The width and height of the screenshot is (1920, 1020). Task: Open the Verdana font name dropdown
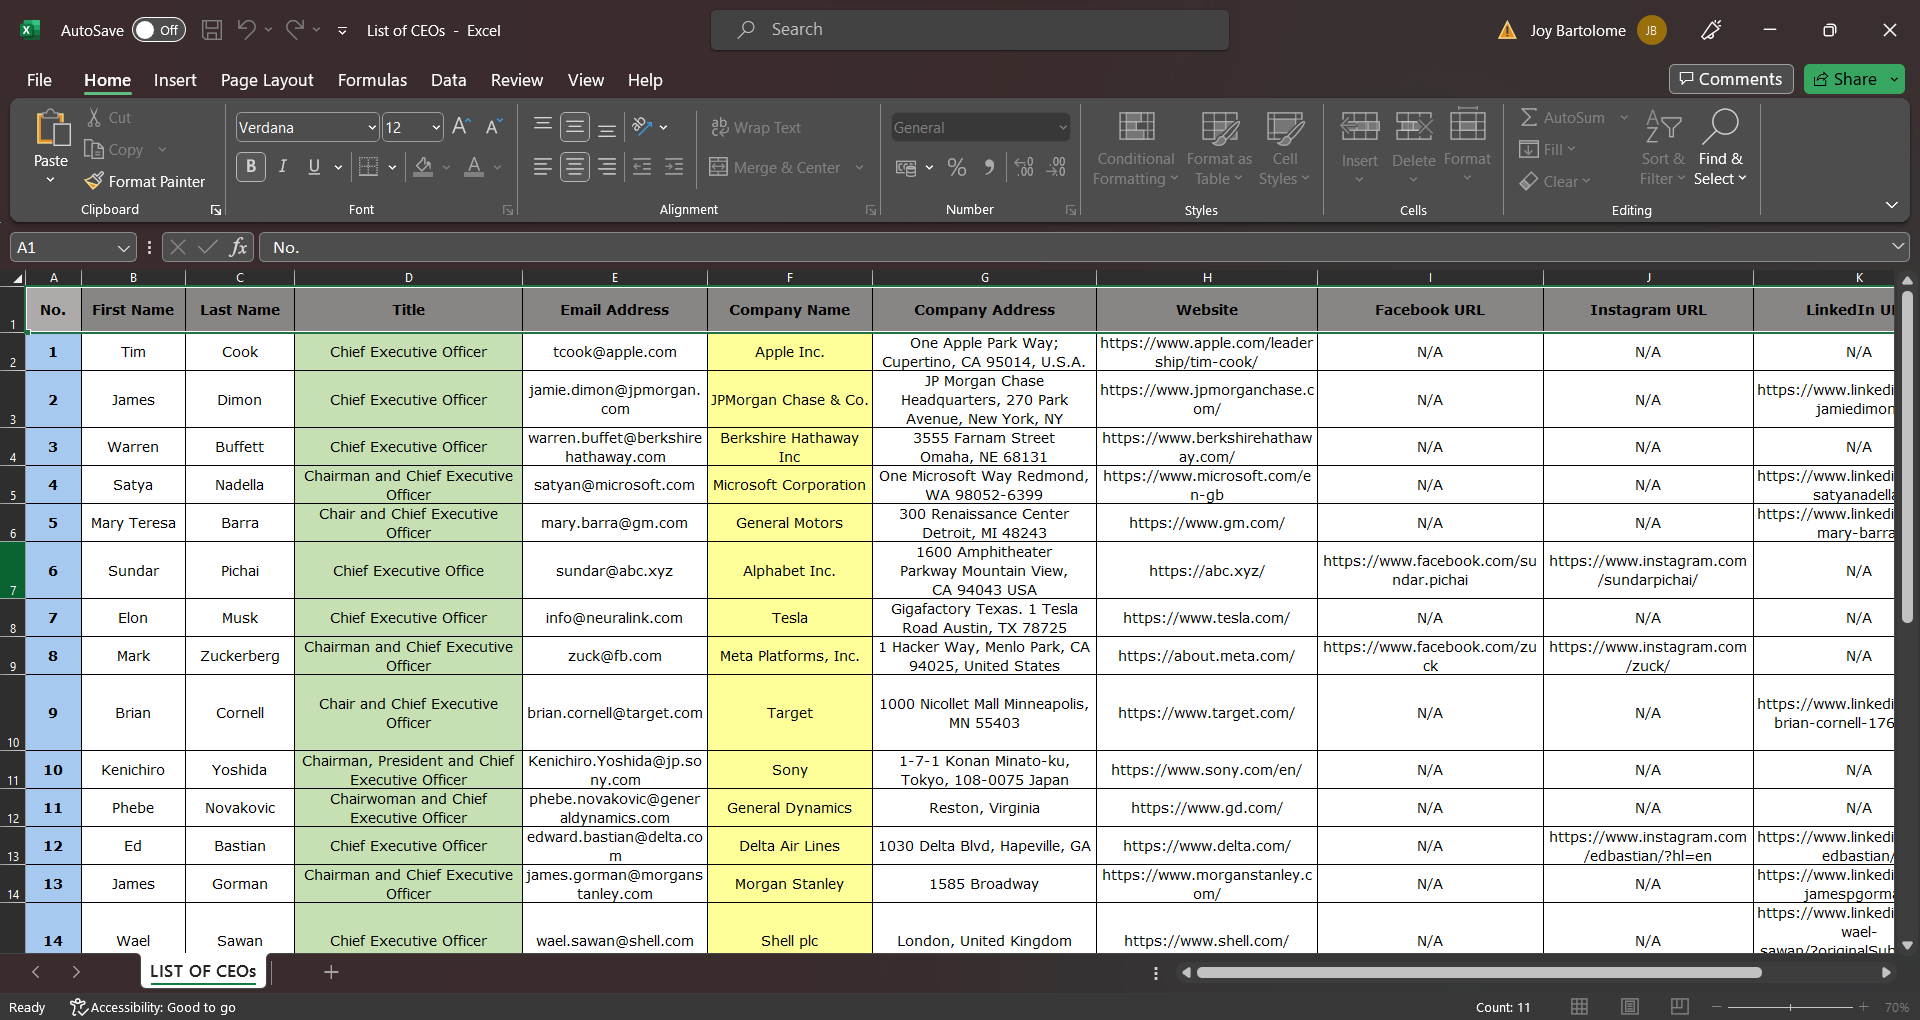click(372, 128)
